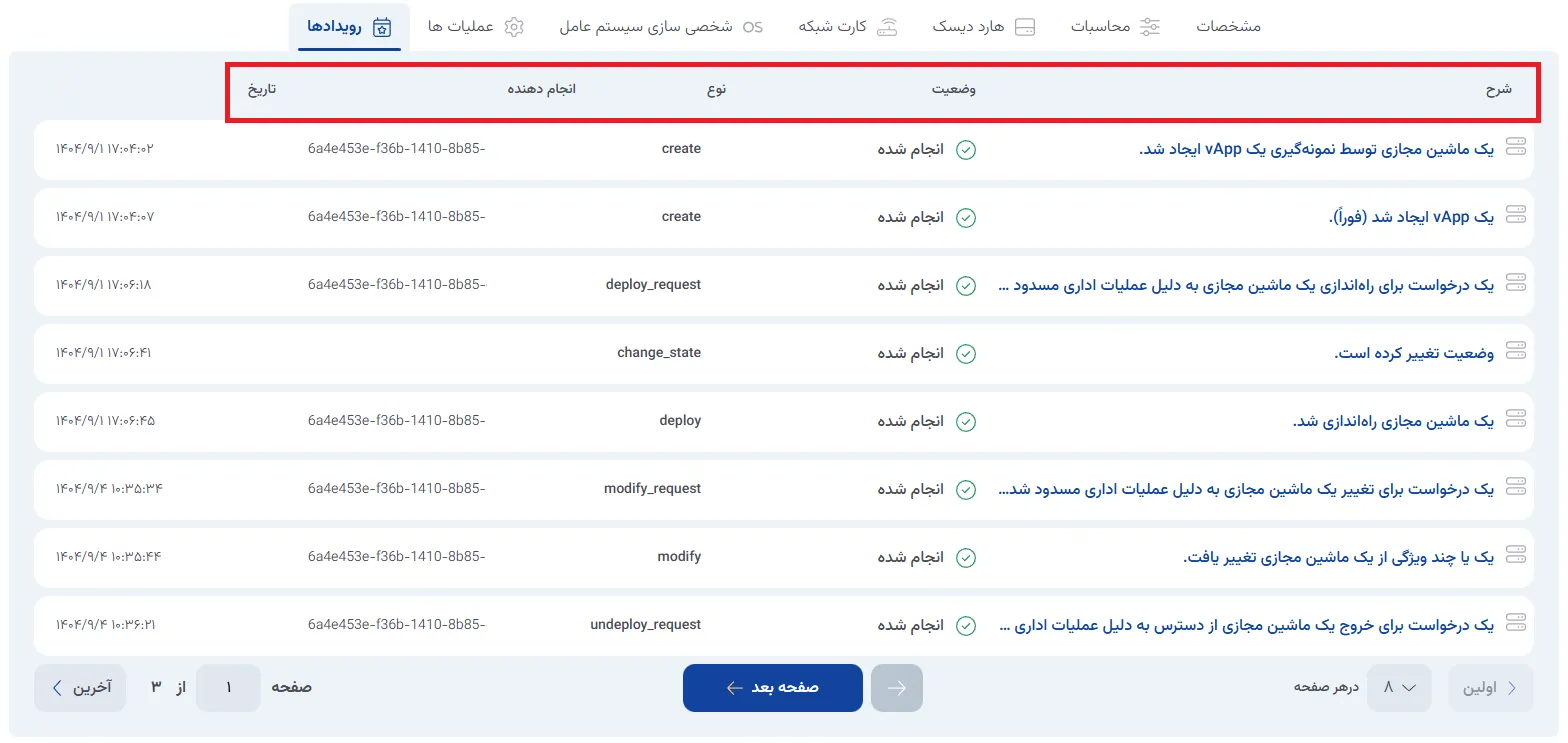Click server icon beside 'یک ماشین مجازی راه‌اندازی شد'
Image resolution: width=1568 pixels, height=743 pixels.
(1516, 418)
